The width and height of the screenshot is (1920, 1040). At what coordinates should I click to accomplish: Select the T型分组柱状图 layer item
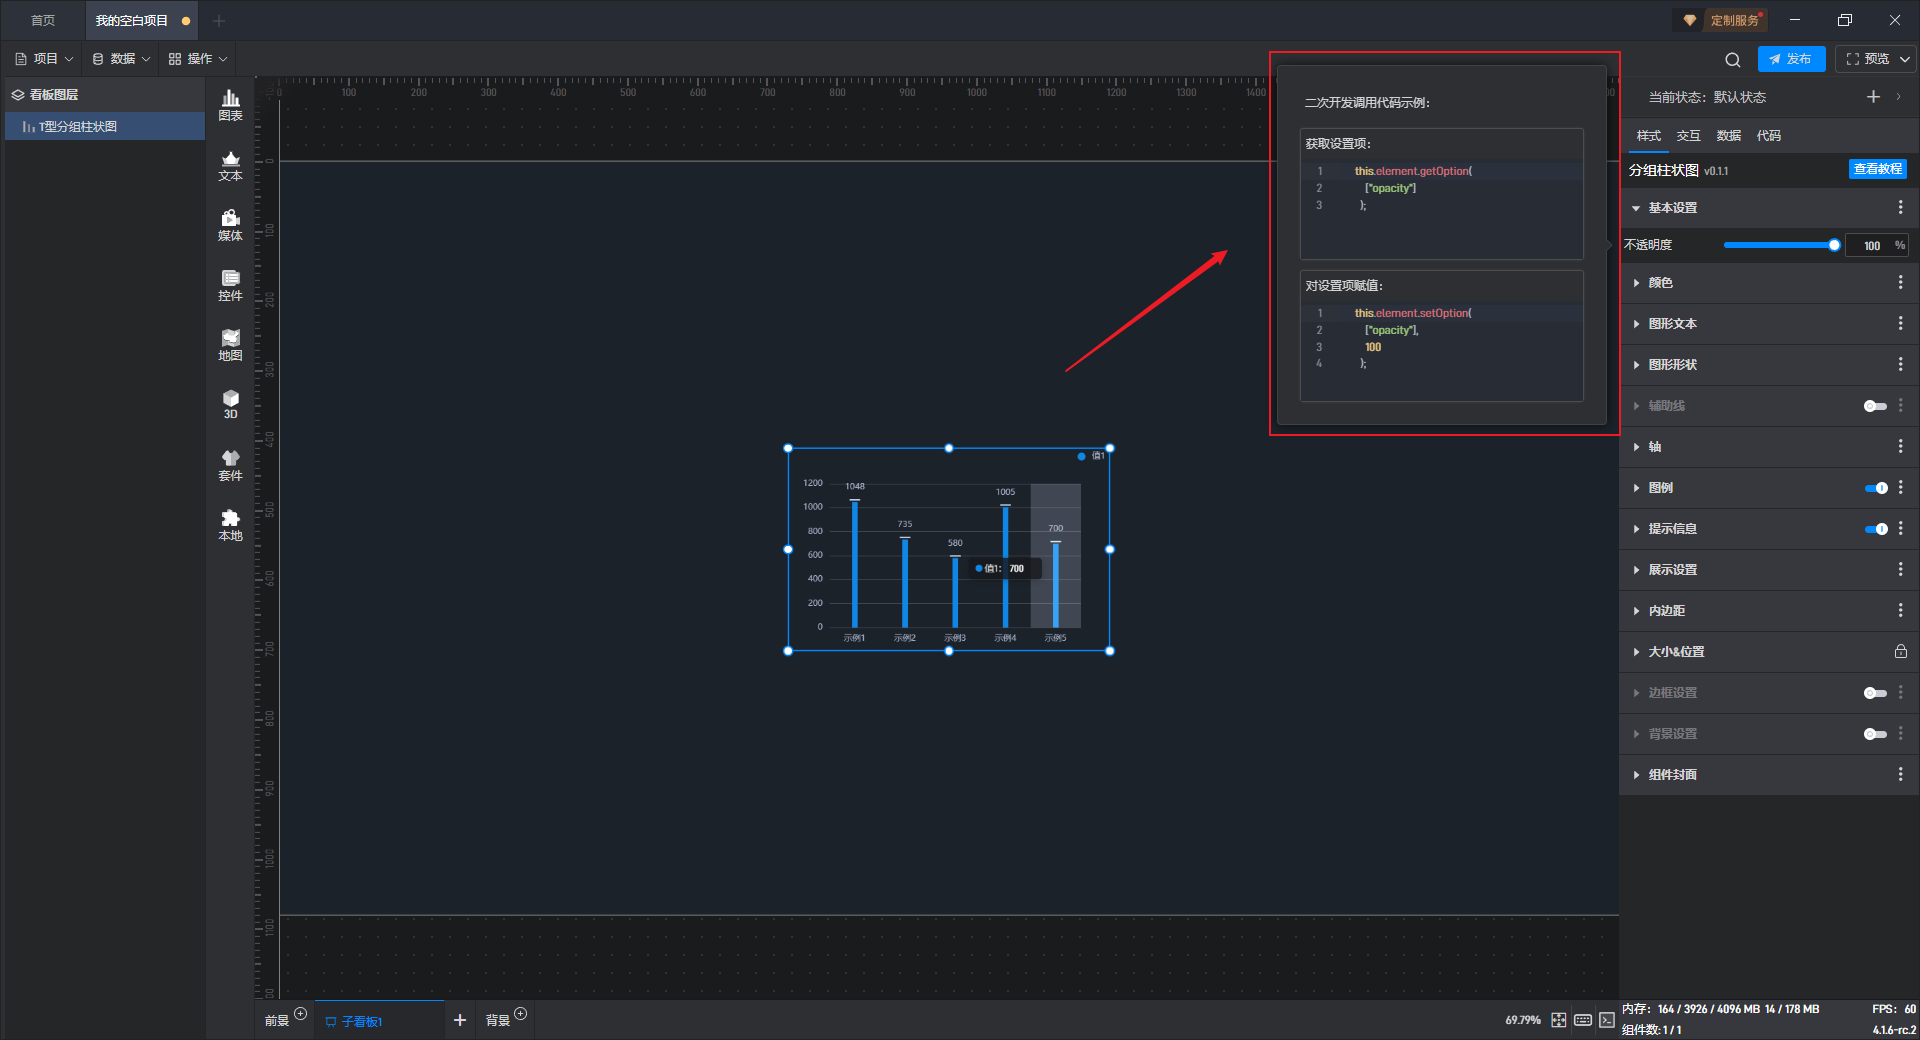(x=78, y=127)
